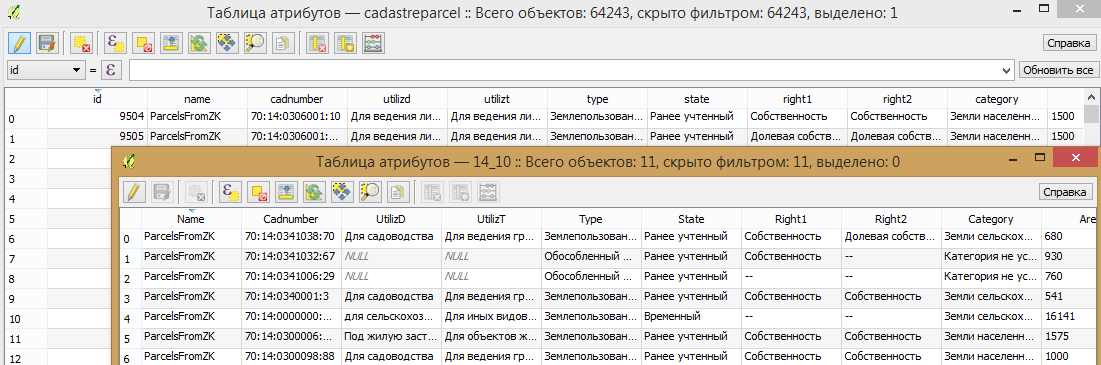Click the Cadnumber header in 14_10 table

(291, 219)
